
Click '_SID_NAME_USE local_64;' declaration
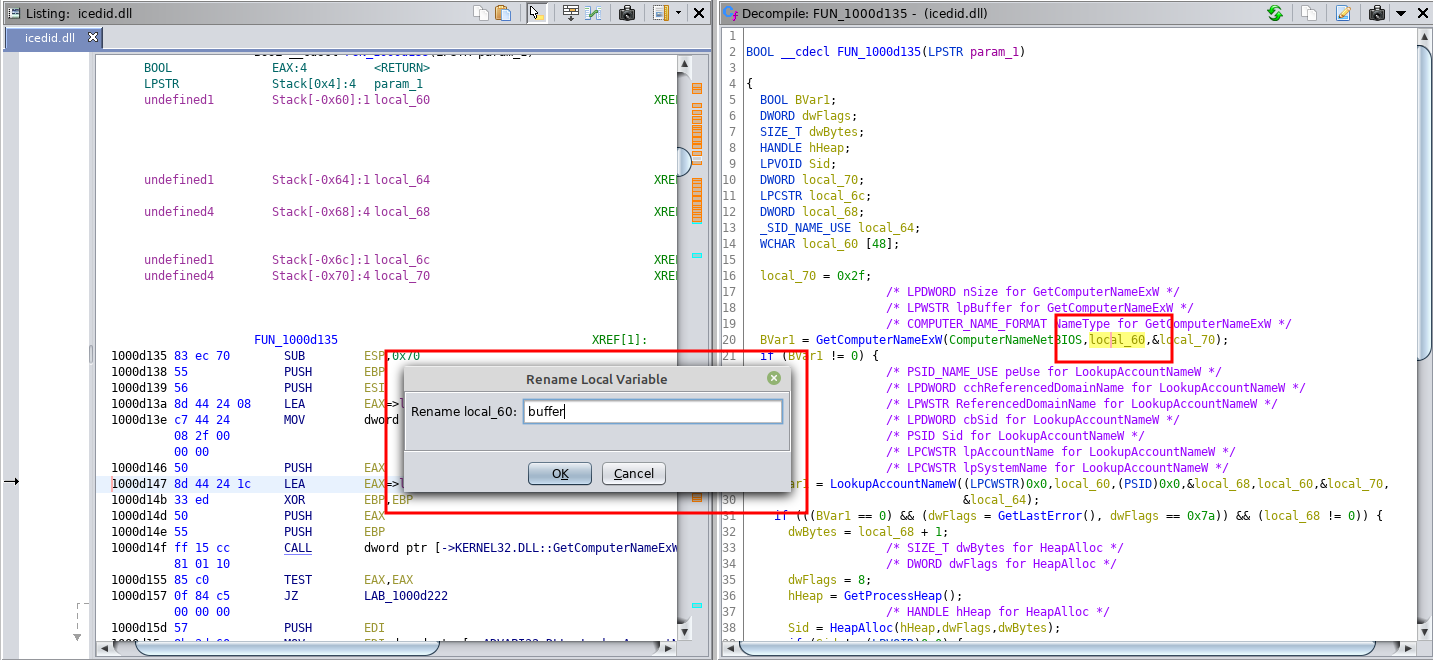[840, 228]
